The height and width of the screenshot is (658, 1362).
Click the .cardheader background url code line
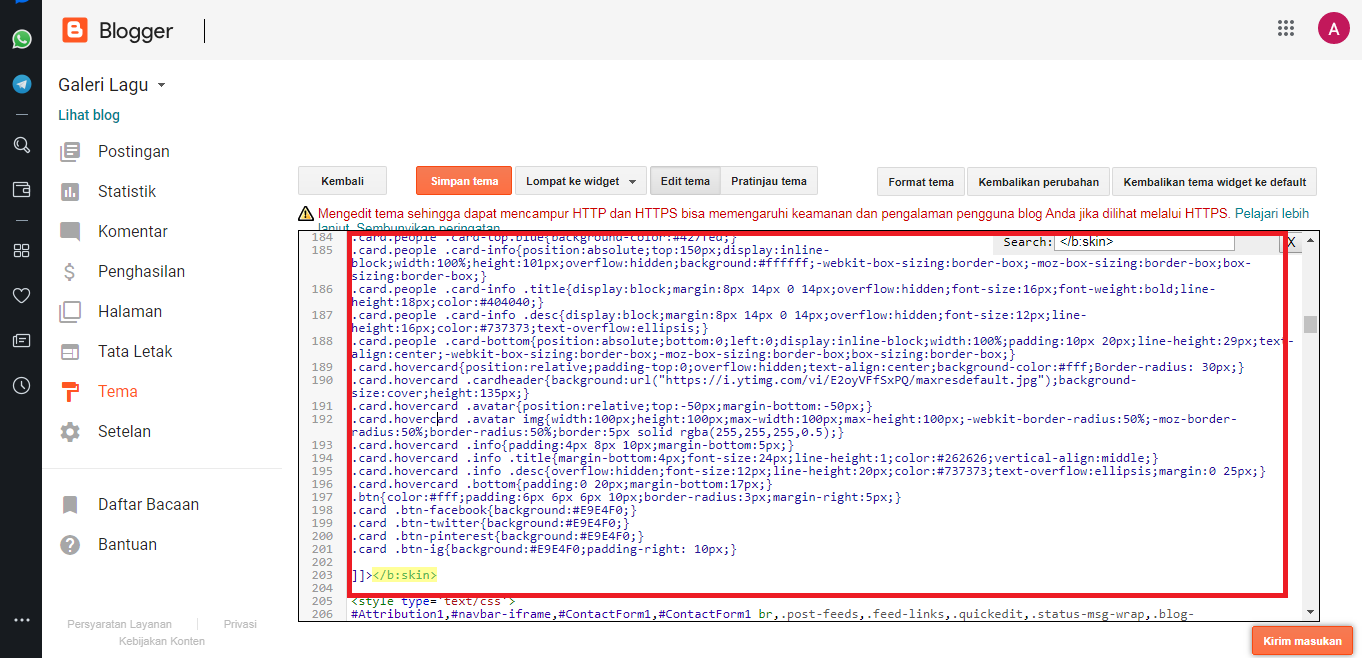[x=743, y=387]
